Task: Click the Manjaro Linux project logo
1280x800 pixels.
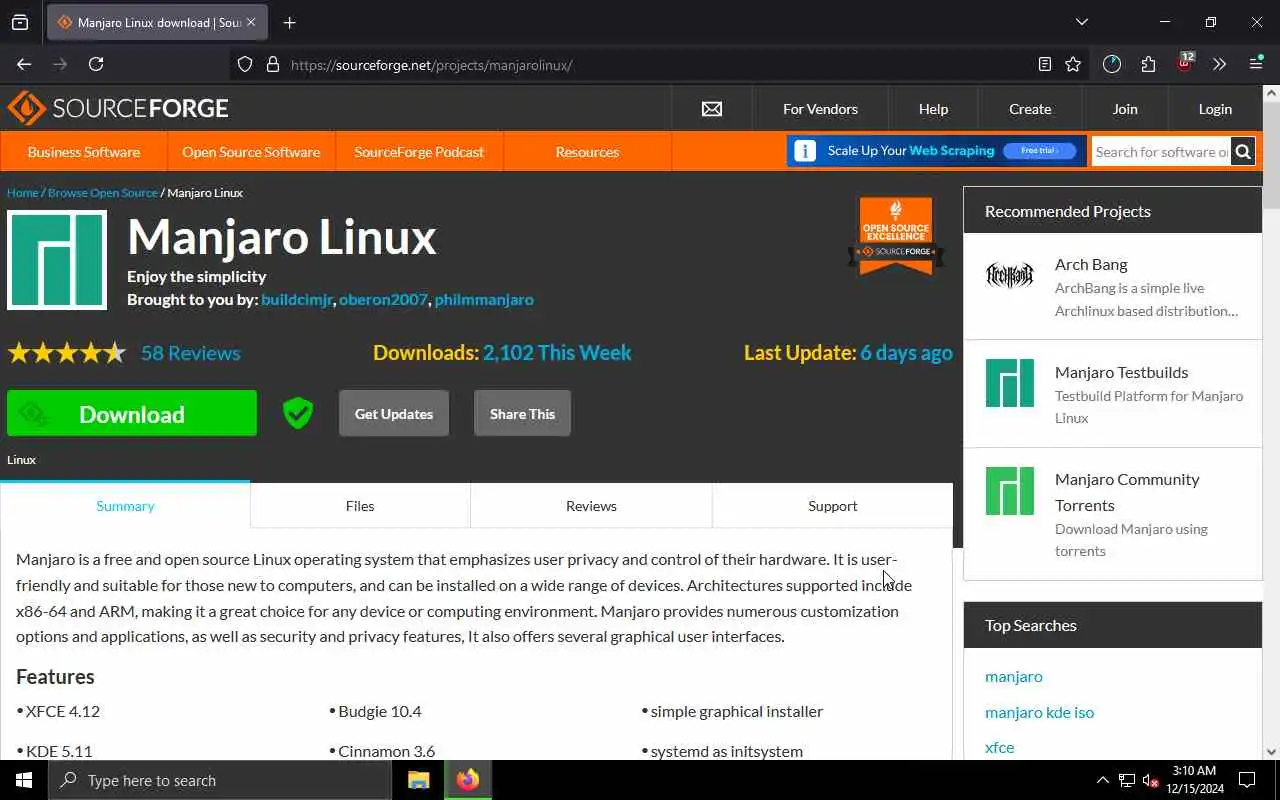Action: click(x=57, y=260)
